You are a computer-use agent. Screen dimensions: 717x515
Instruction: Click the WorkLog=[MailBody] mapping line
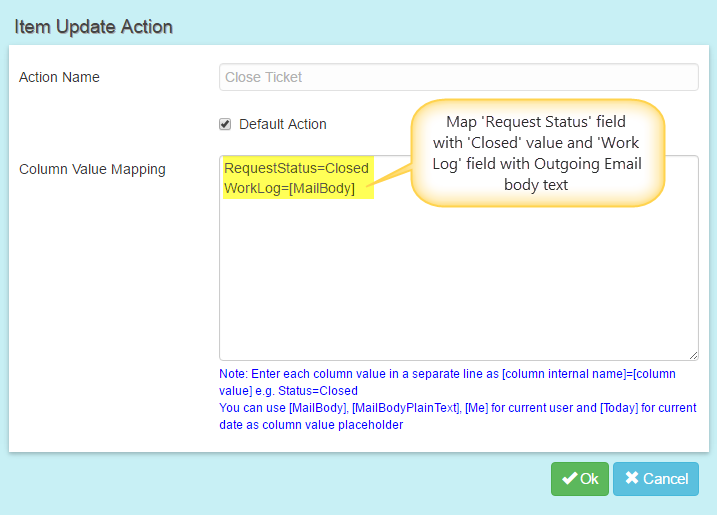point(289,188)
